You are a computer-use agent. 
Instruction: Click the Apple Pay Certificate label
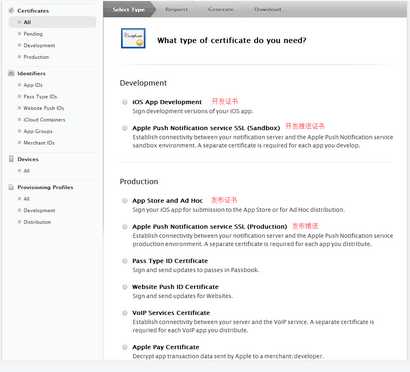(x=166, y=347)
